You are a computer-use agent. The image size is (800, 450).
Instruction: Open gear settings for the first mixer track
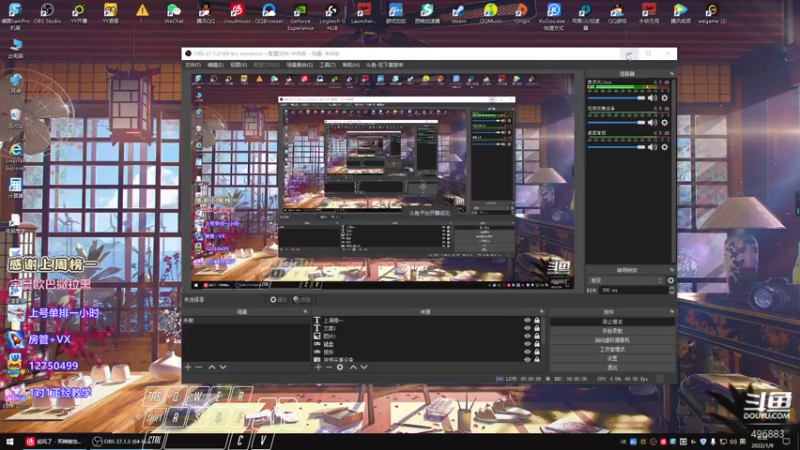click(664, 97)
